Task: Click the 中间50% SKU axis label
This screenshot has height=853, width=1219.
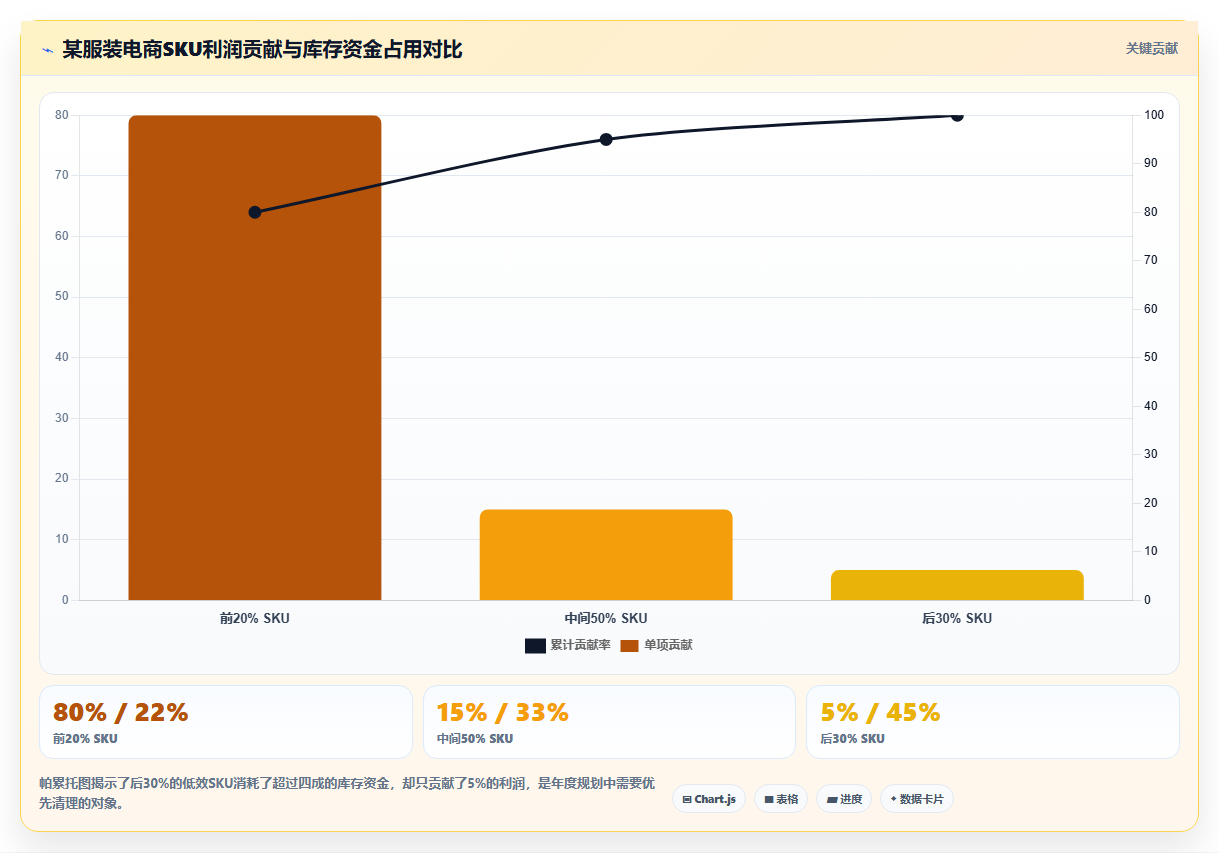Action: click(x=606, y=619)
